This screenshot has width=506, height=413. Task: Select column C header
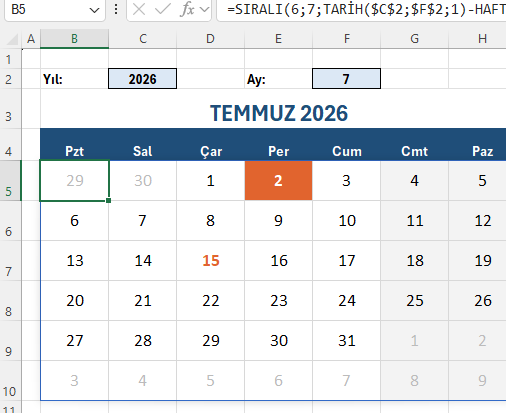143,39
